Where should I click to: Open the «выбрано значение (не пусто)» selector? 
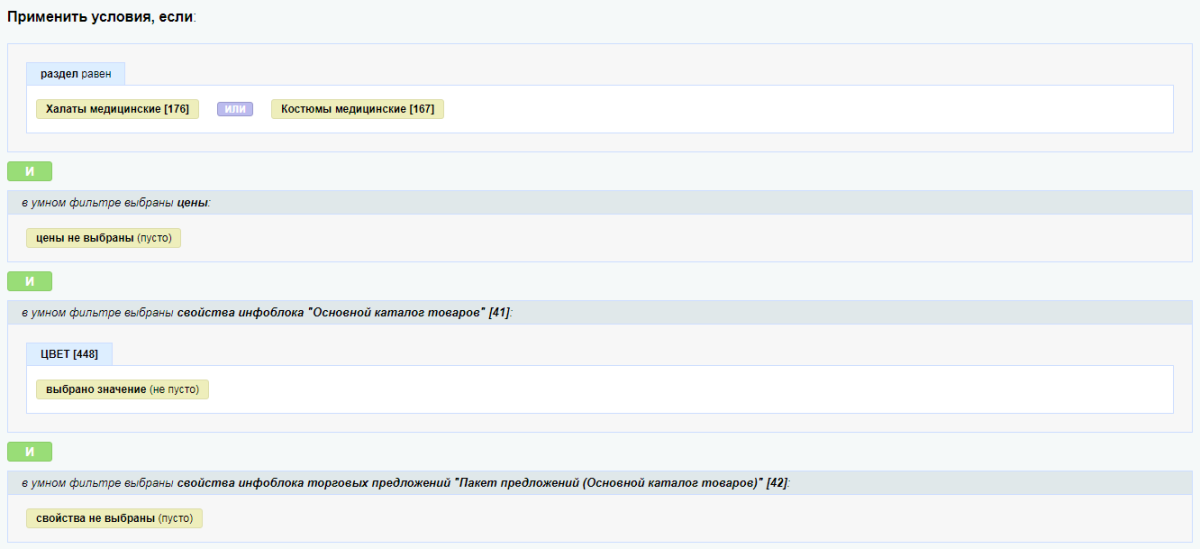tap(122, 389)
